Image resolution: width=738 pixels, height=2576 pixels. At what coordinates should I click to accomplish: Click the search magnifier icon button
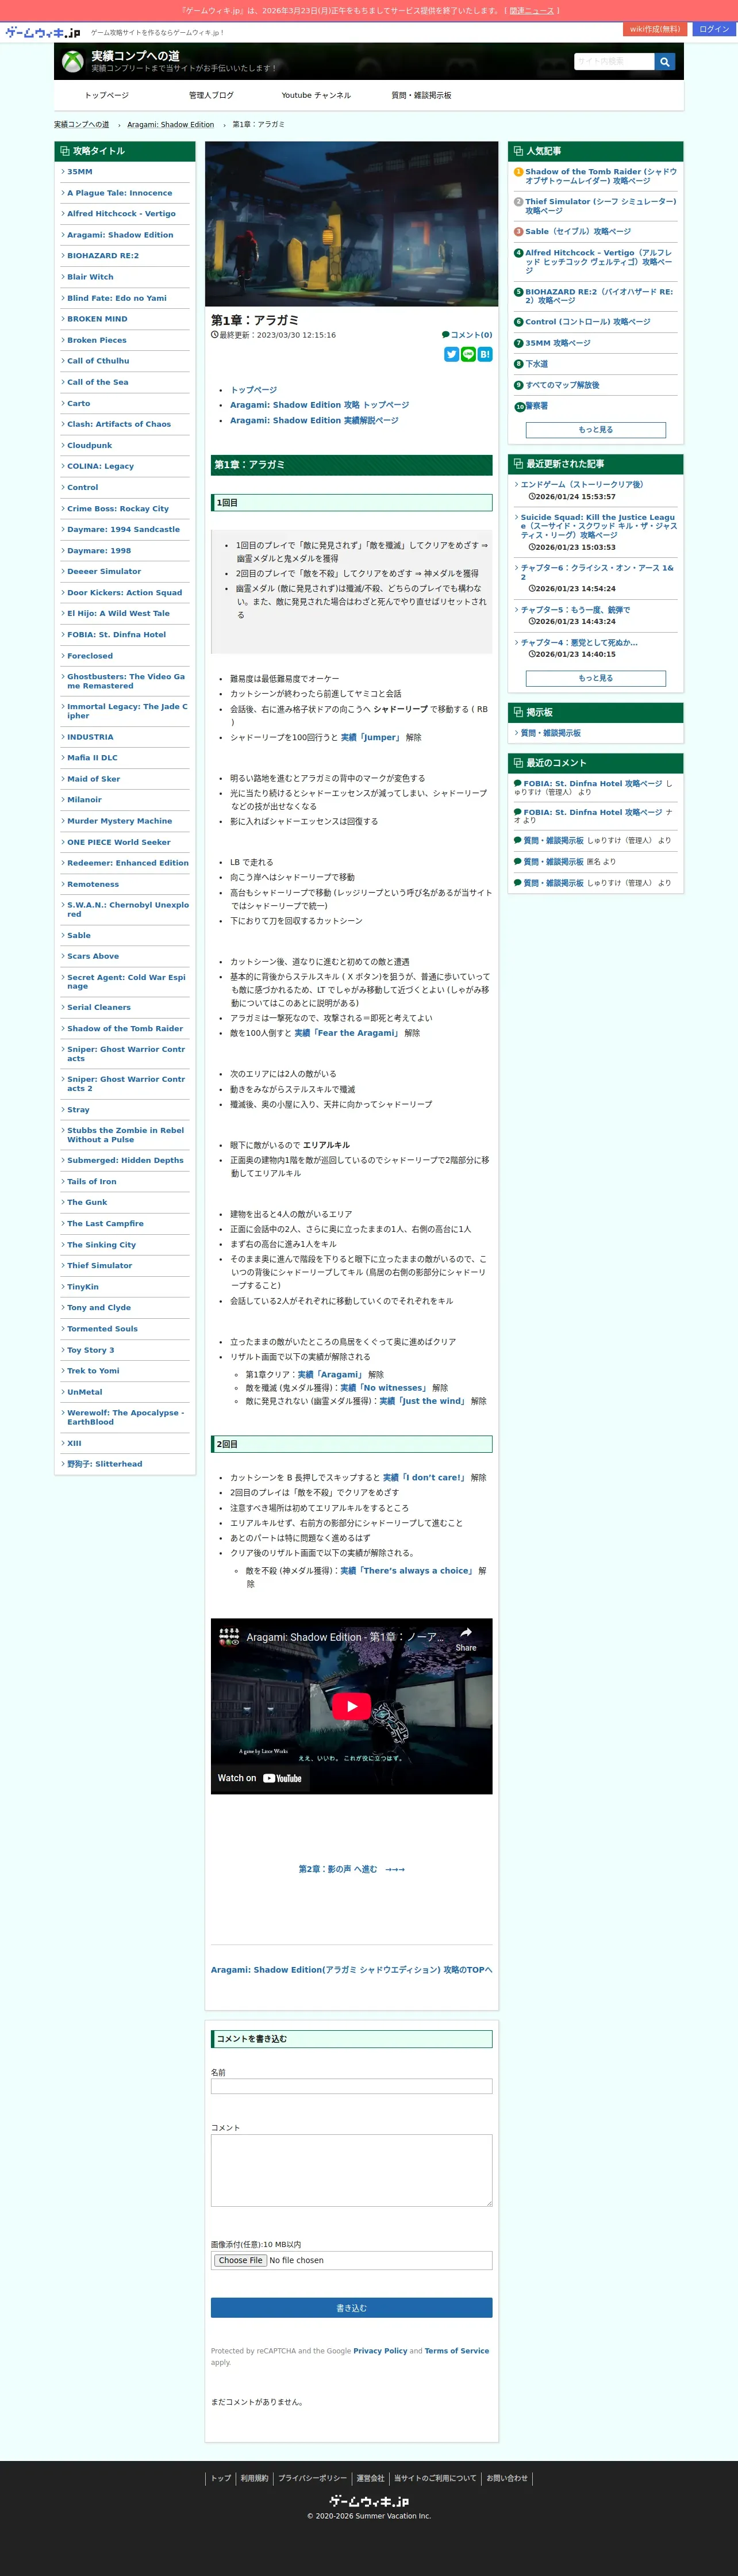tap(665, 62)
